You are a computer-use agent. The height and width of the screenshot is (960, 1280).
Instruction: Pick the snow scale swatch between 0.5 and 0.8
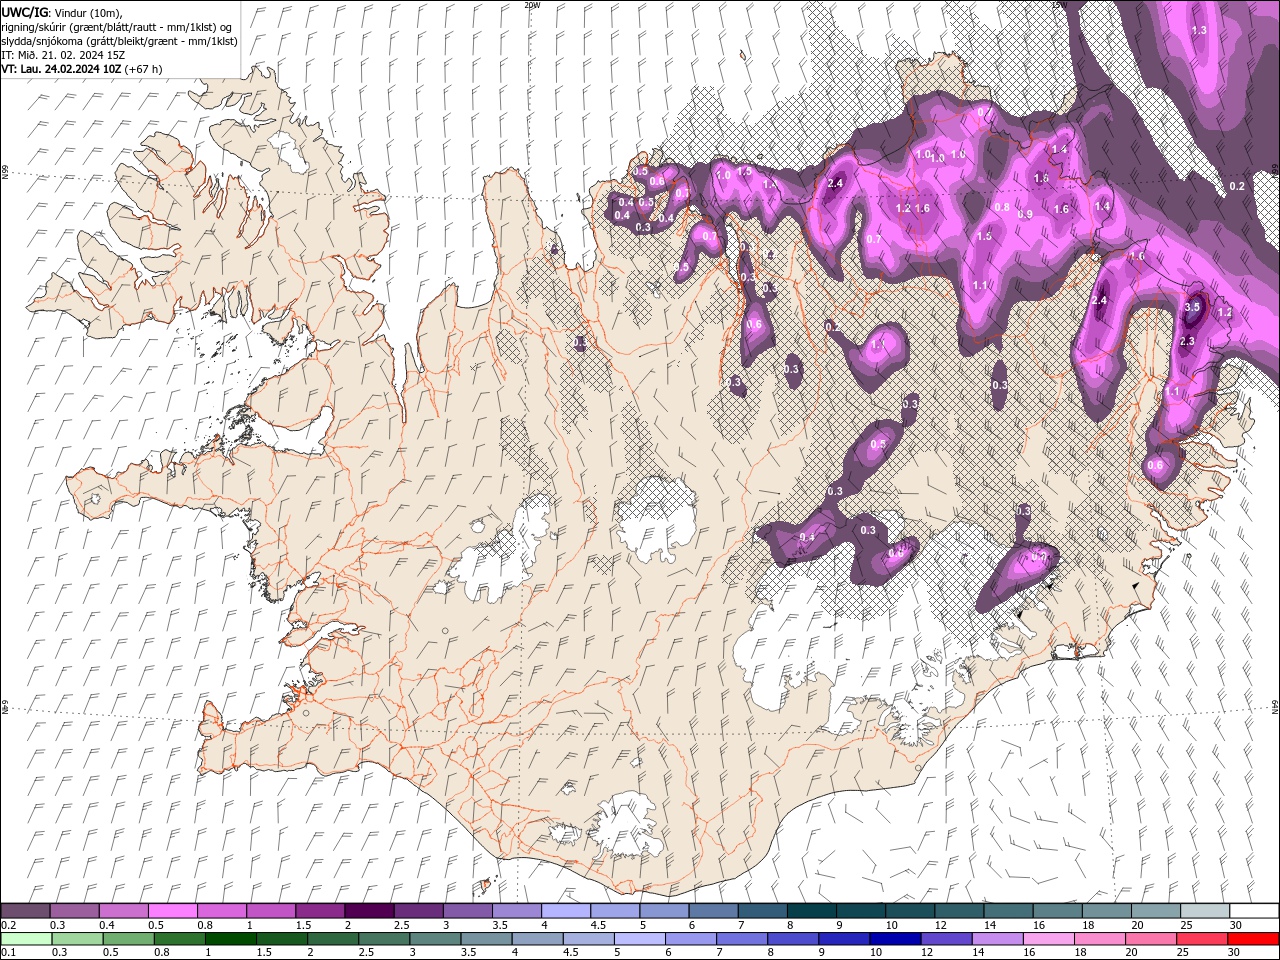pyautogui.click(x=172, y=911)
